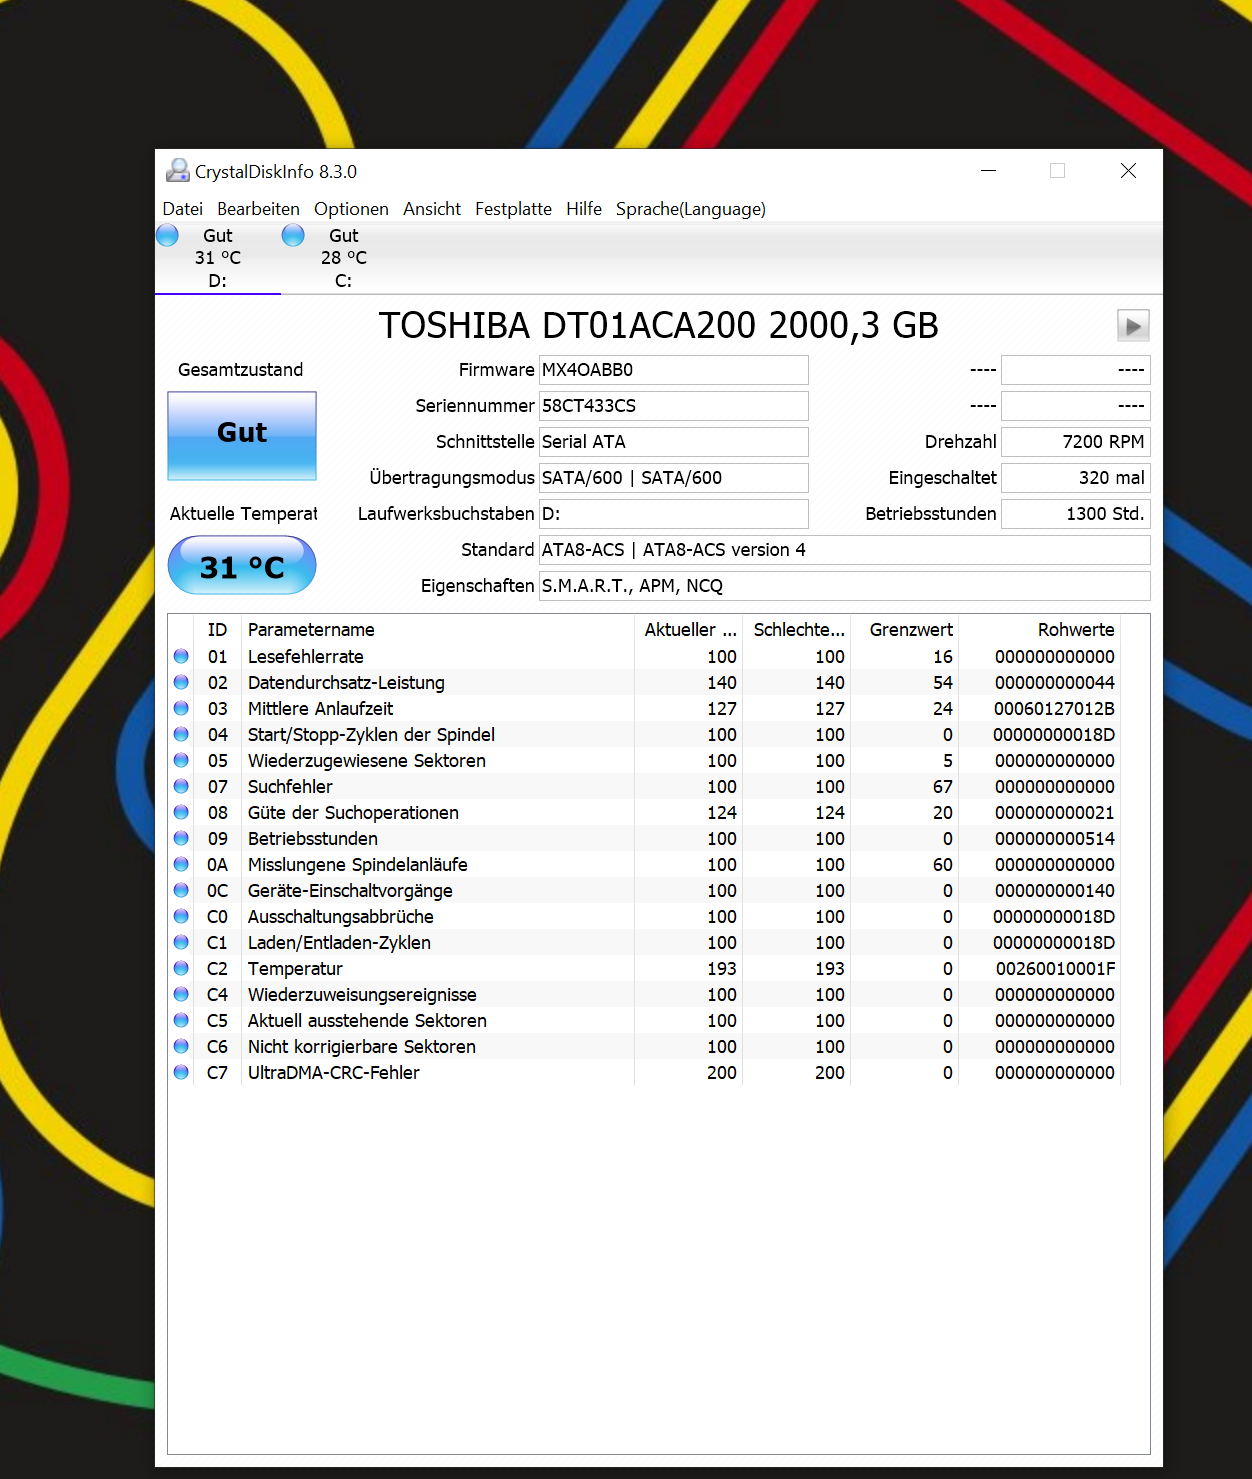Screen dimensions: 1252x1479
Task: Click the Schlechte... column header
Action: pyautogui.click(x=799, y=630)
